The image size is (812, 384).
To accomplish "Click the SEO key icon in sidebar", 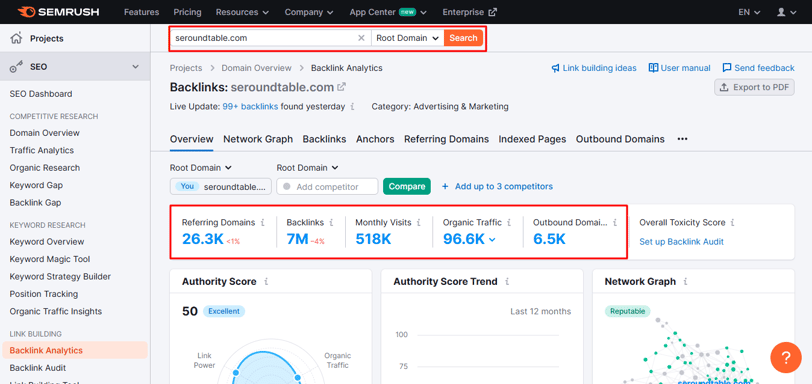I will click(x=17, y=67).
